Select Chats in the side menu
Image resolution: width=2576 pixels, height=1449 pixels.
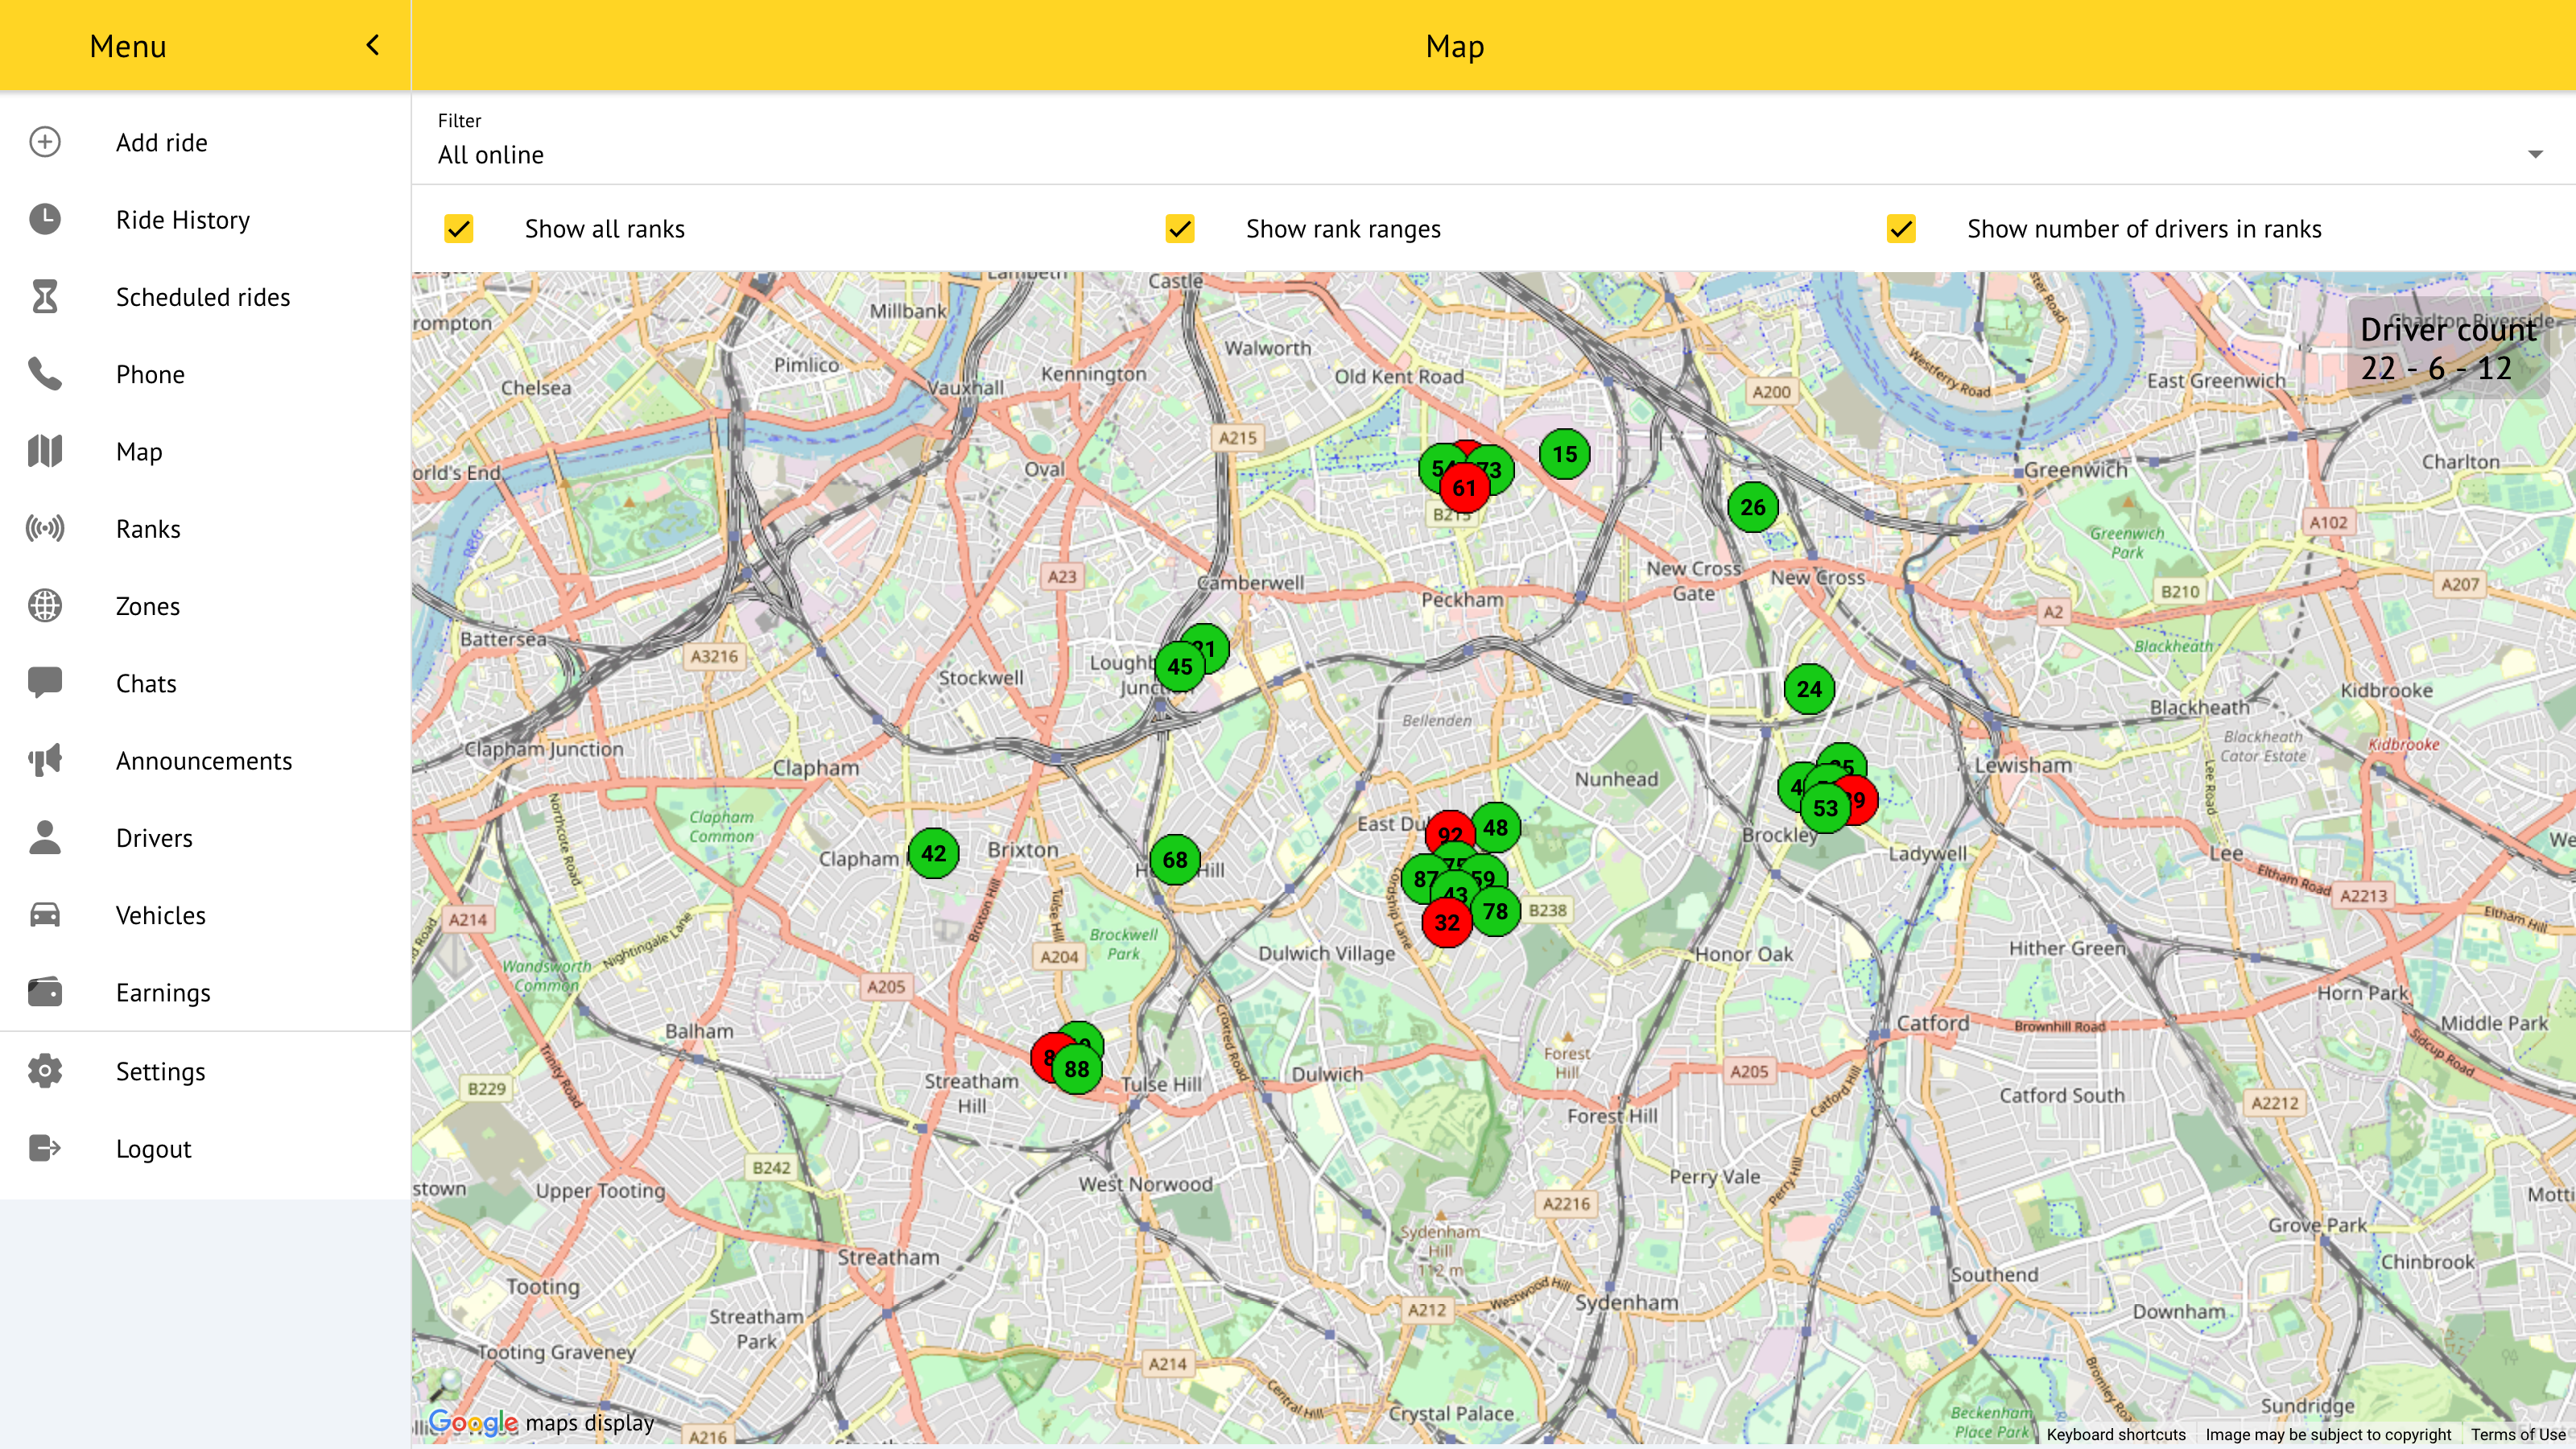click(x=146, y=683)
